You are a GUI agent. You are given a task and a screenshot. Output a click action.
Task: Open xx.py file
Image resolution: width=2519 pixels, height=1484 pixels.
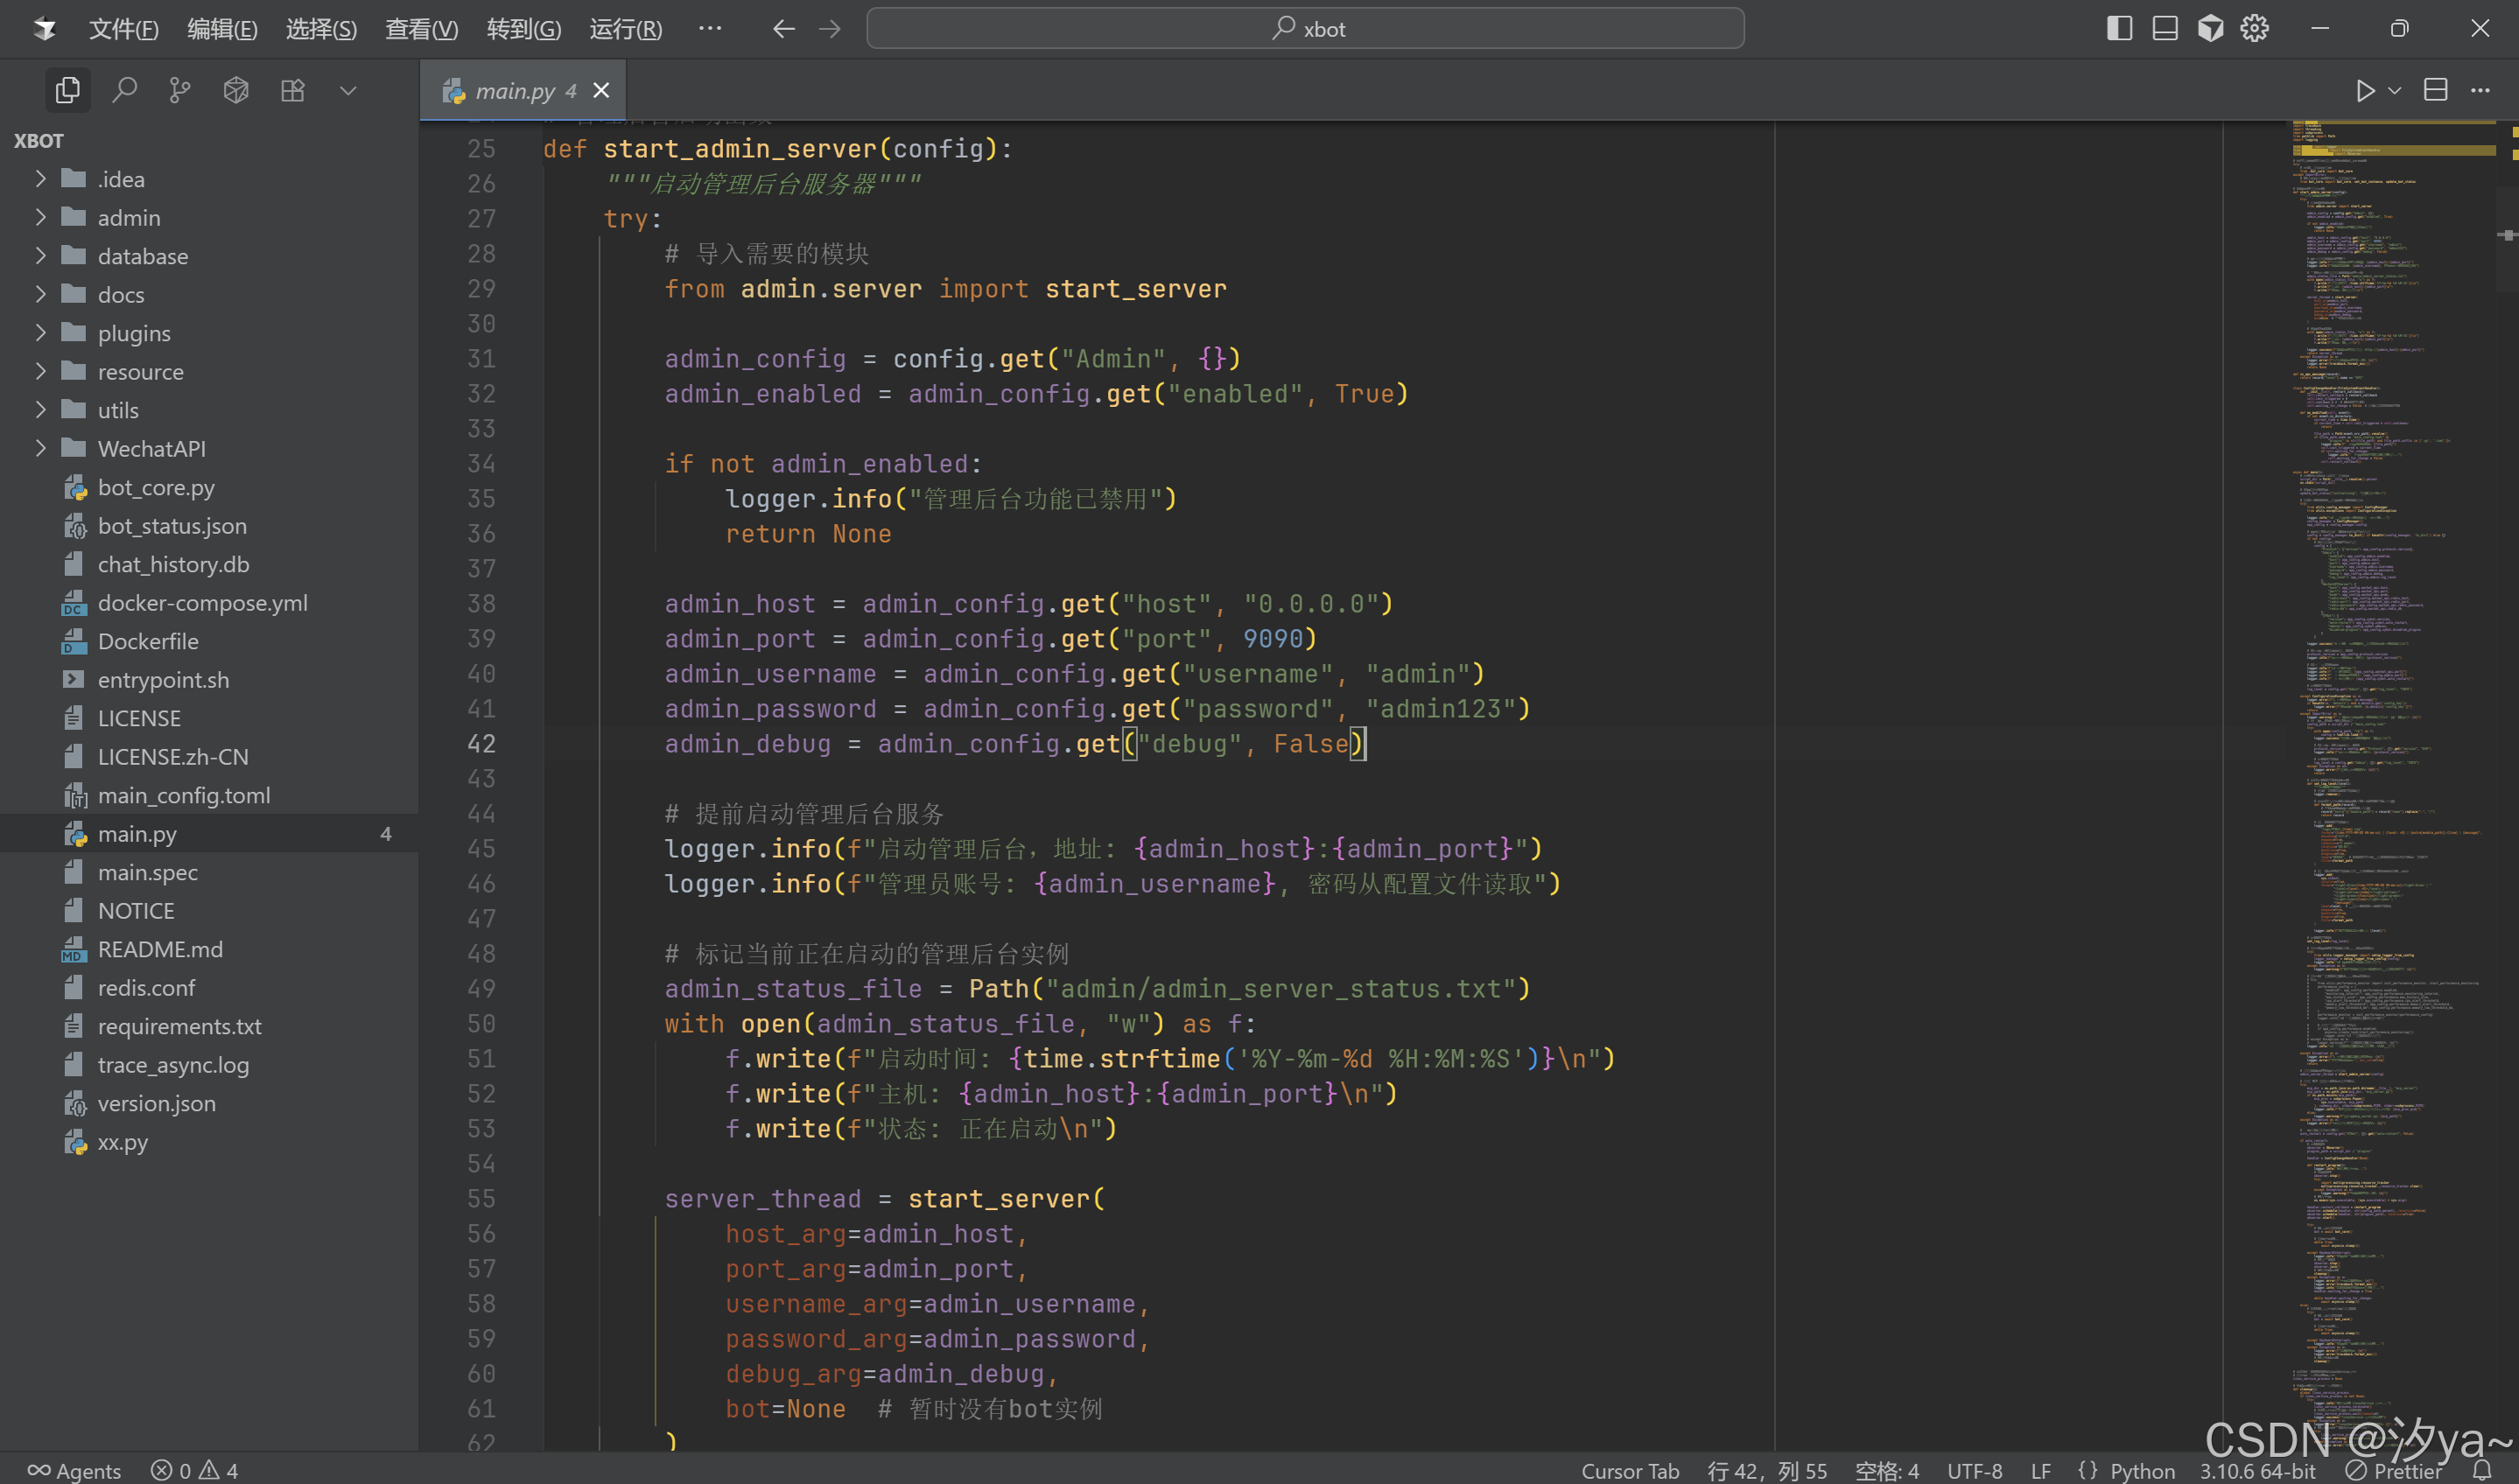pos(209,1142)
